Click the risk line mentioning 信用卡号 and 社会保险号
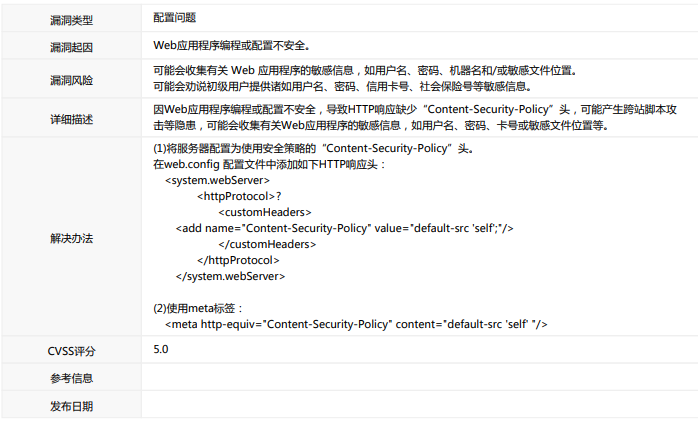 click(x=342, y=87)
